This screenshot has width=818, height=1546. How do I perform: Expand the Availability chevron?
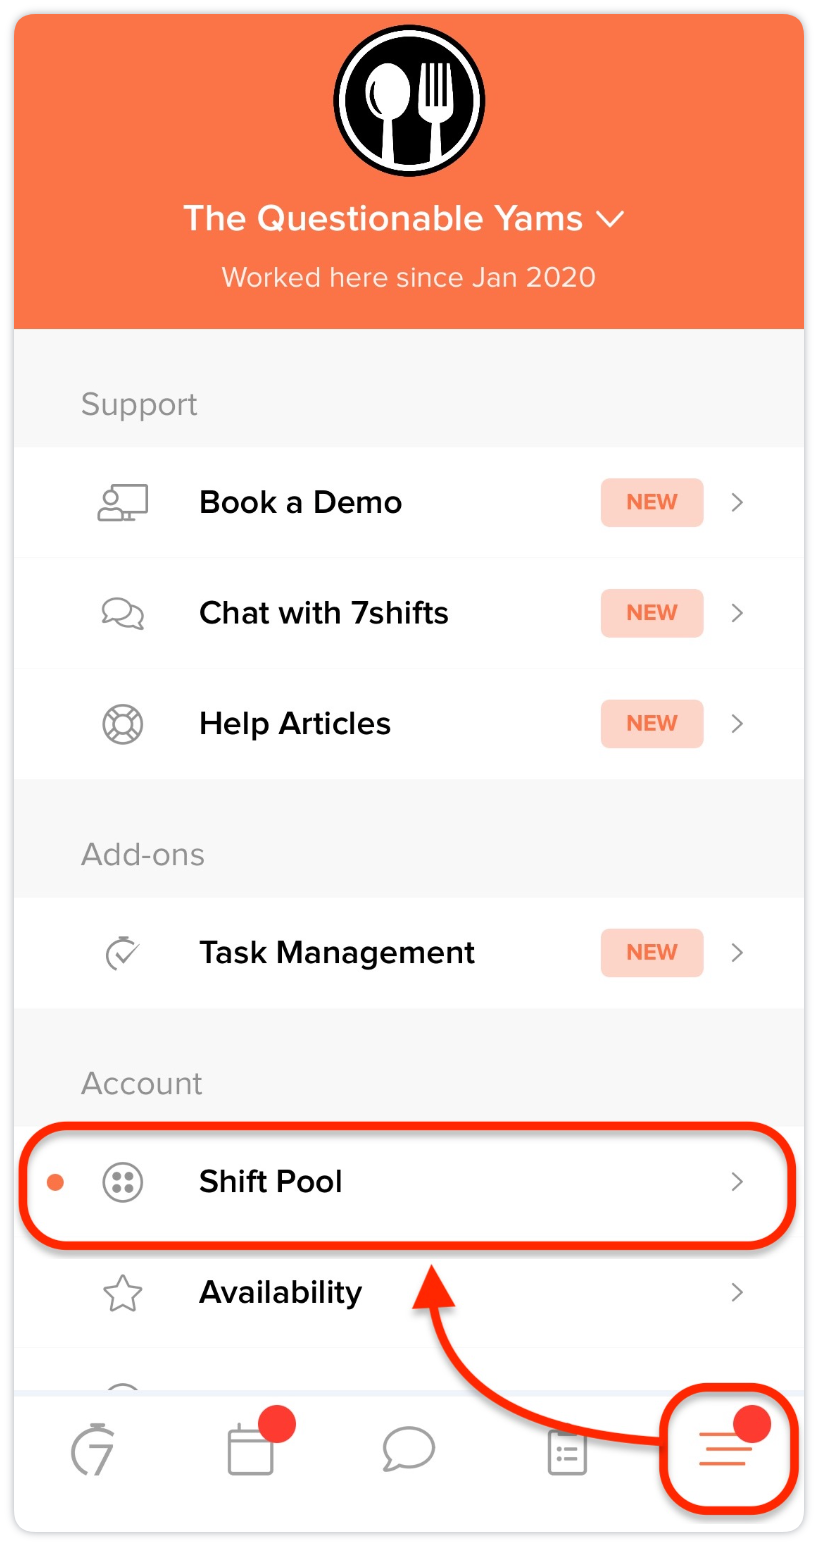pos(737,1292)
